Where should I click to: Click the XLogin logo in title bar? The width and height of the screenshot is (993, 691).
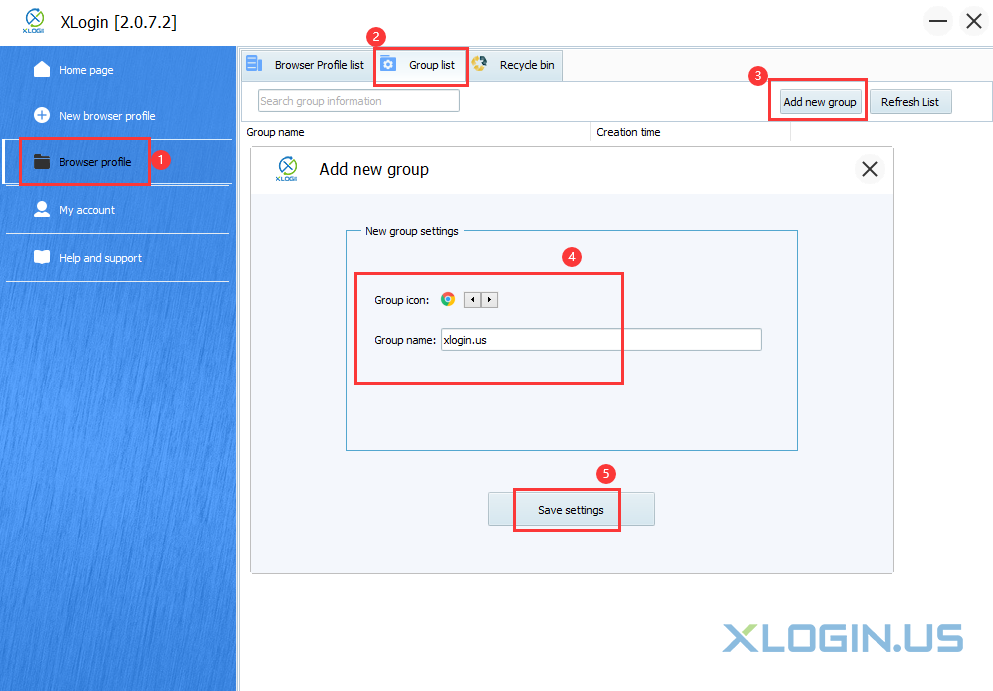coord(34,22)
